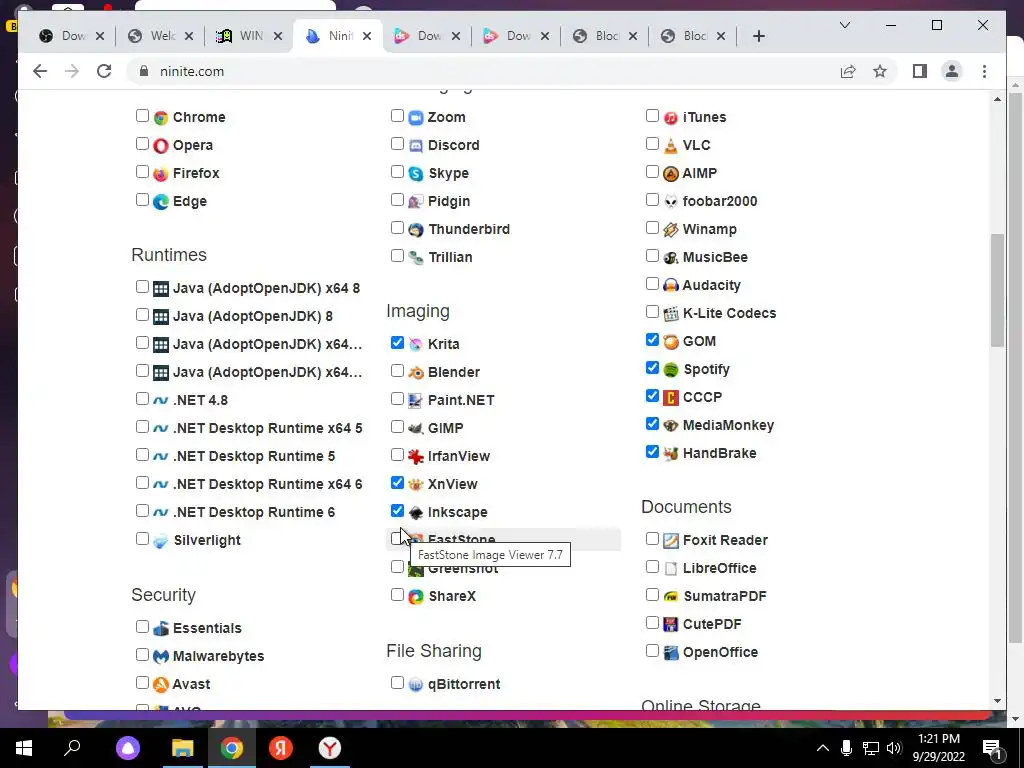Click the Discord app icon
Screen dimensions: 1024x768
coord(416,146)
